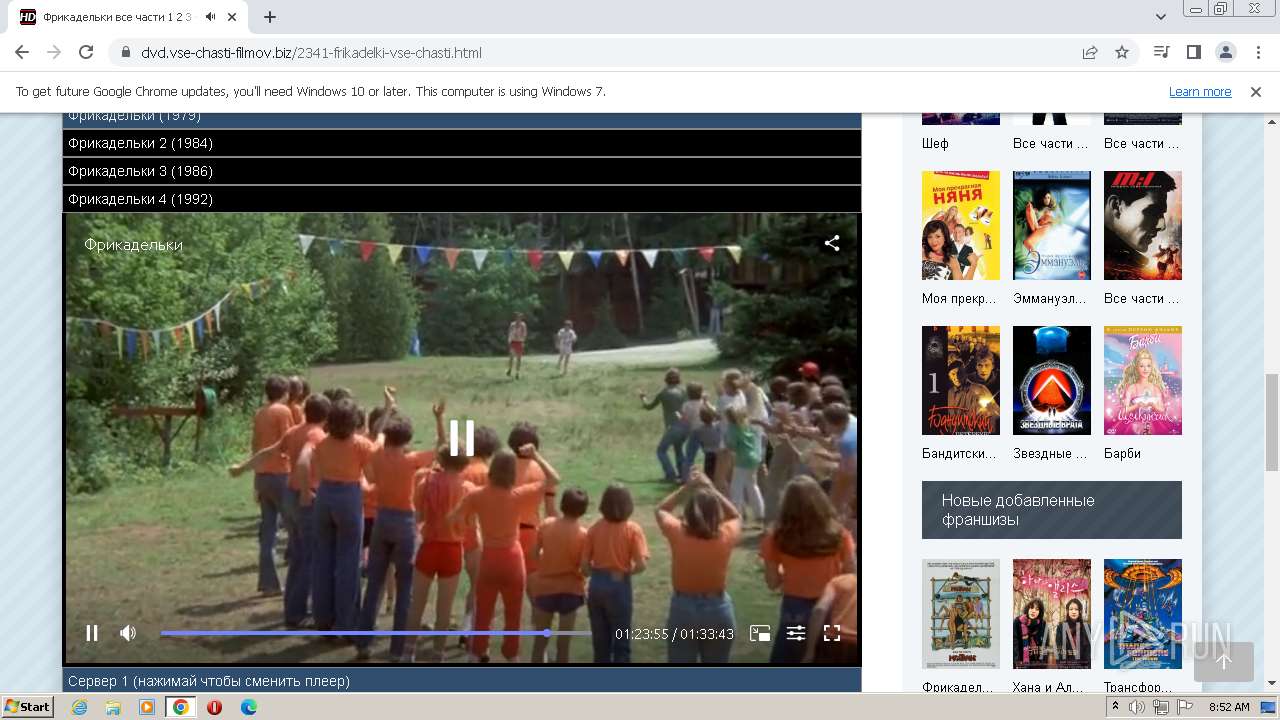Open Windows Start menu
The width and height of the screenshot is (1280, 720).
pos(28,706)
